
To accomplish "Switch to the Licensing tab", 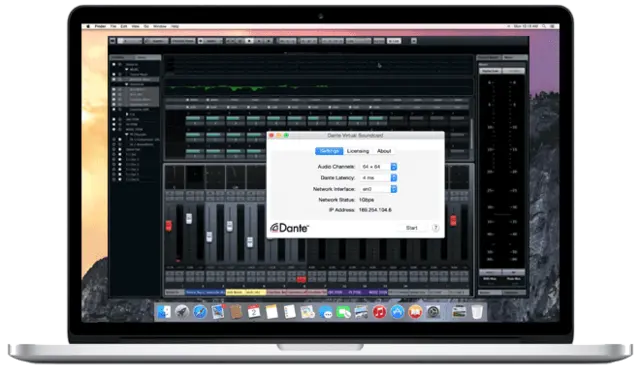I will click(358, 151).
